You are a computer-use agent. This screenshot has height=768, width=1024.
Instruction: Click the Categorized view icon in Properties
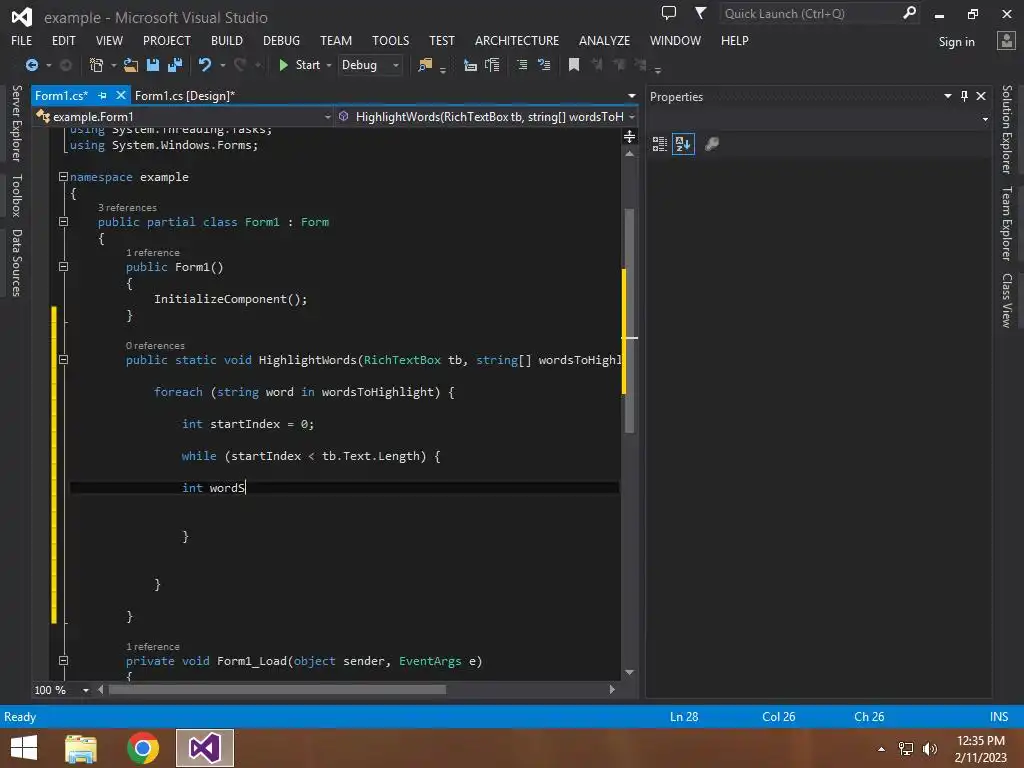(660, 144)
